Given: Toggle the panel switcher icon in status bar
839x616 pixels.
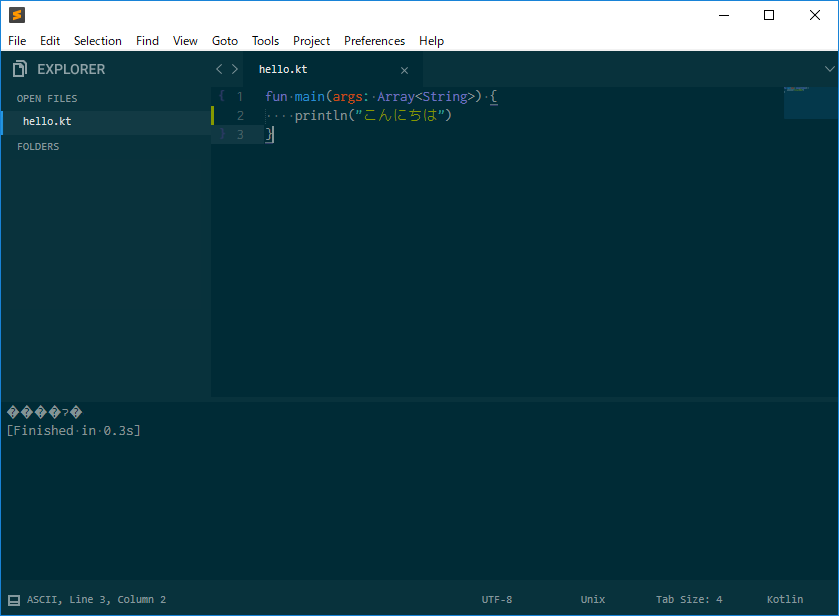Looking at the screenshot, I should click(x=14, y=600).
